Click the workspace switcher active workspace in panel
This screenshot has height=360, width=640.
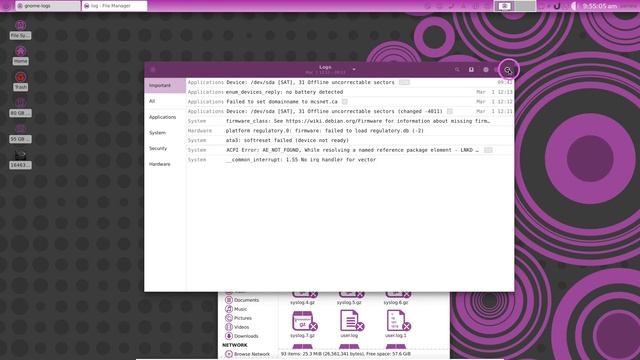tap(505, 6)
